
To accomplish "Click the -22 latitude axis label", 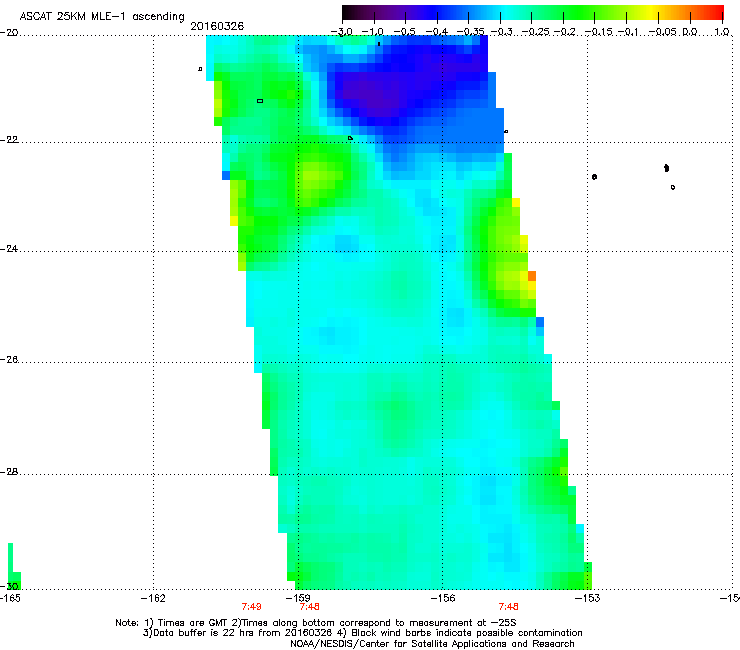I will click(10, 140).
